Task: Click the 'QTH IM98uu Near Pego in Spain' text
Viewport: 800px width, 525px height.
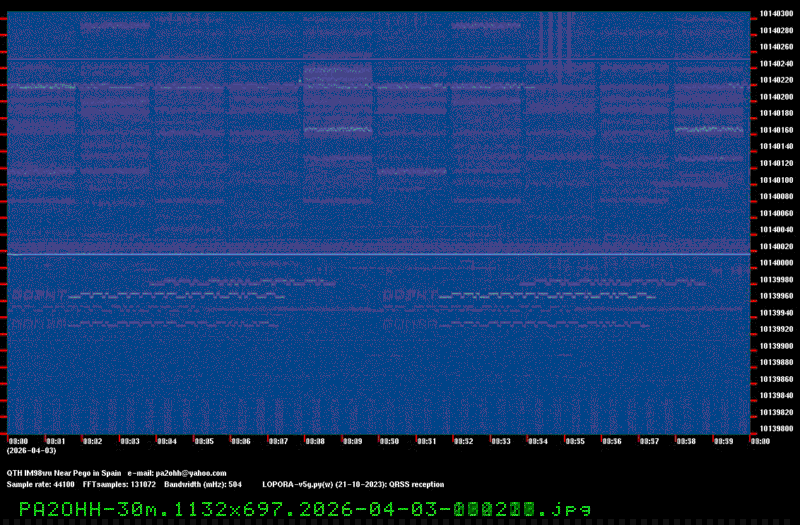Action: (64, 473)
